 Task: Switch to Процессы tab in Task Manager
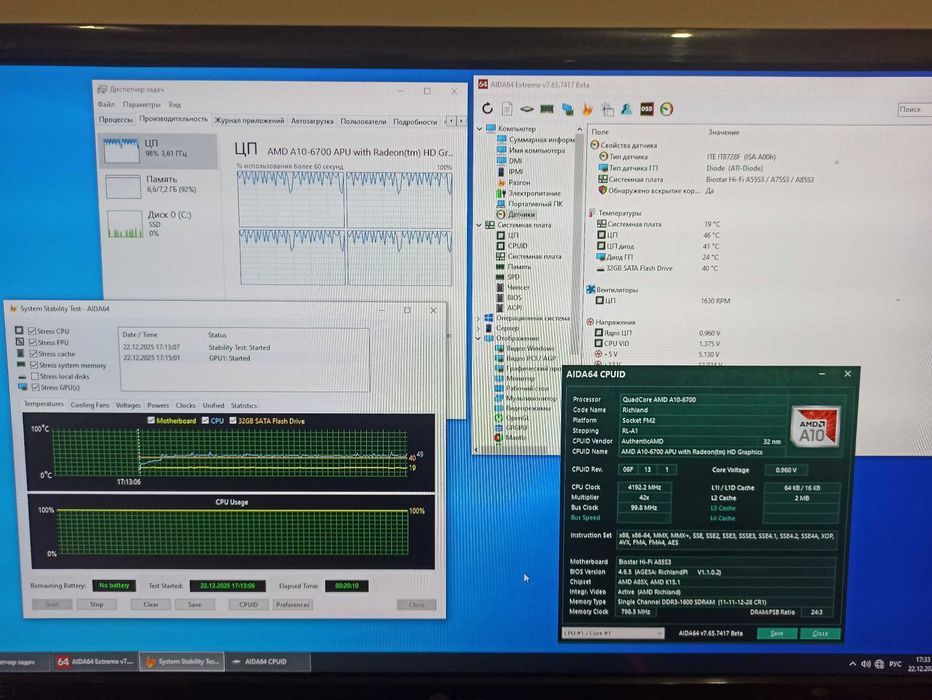115,119
